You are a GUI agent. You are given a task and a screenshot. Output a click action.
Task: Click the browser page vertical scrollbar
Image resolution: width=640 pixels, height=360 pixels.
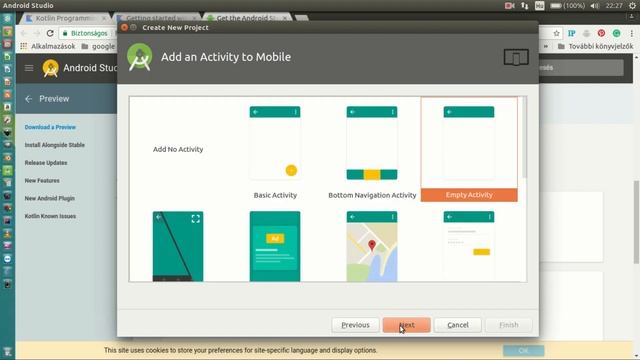[636, 222]
